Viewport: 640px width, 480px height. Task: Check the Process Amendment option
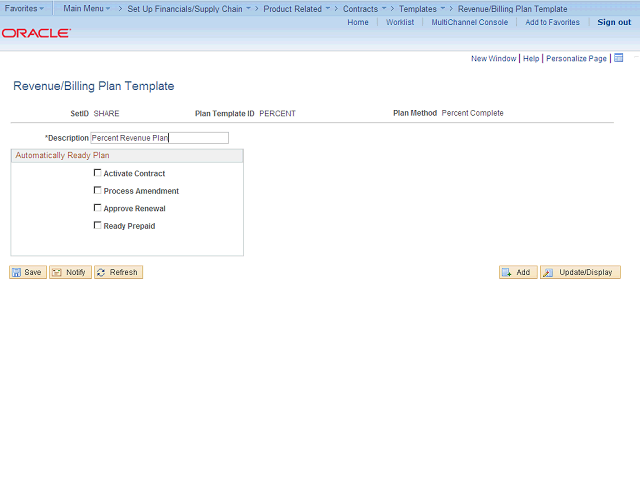98,190
